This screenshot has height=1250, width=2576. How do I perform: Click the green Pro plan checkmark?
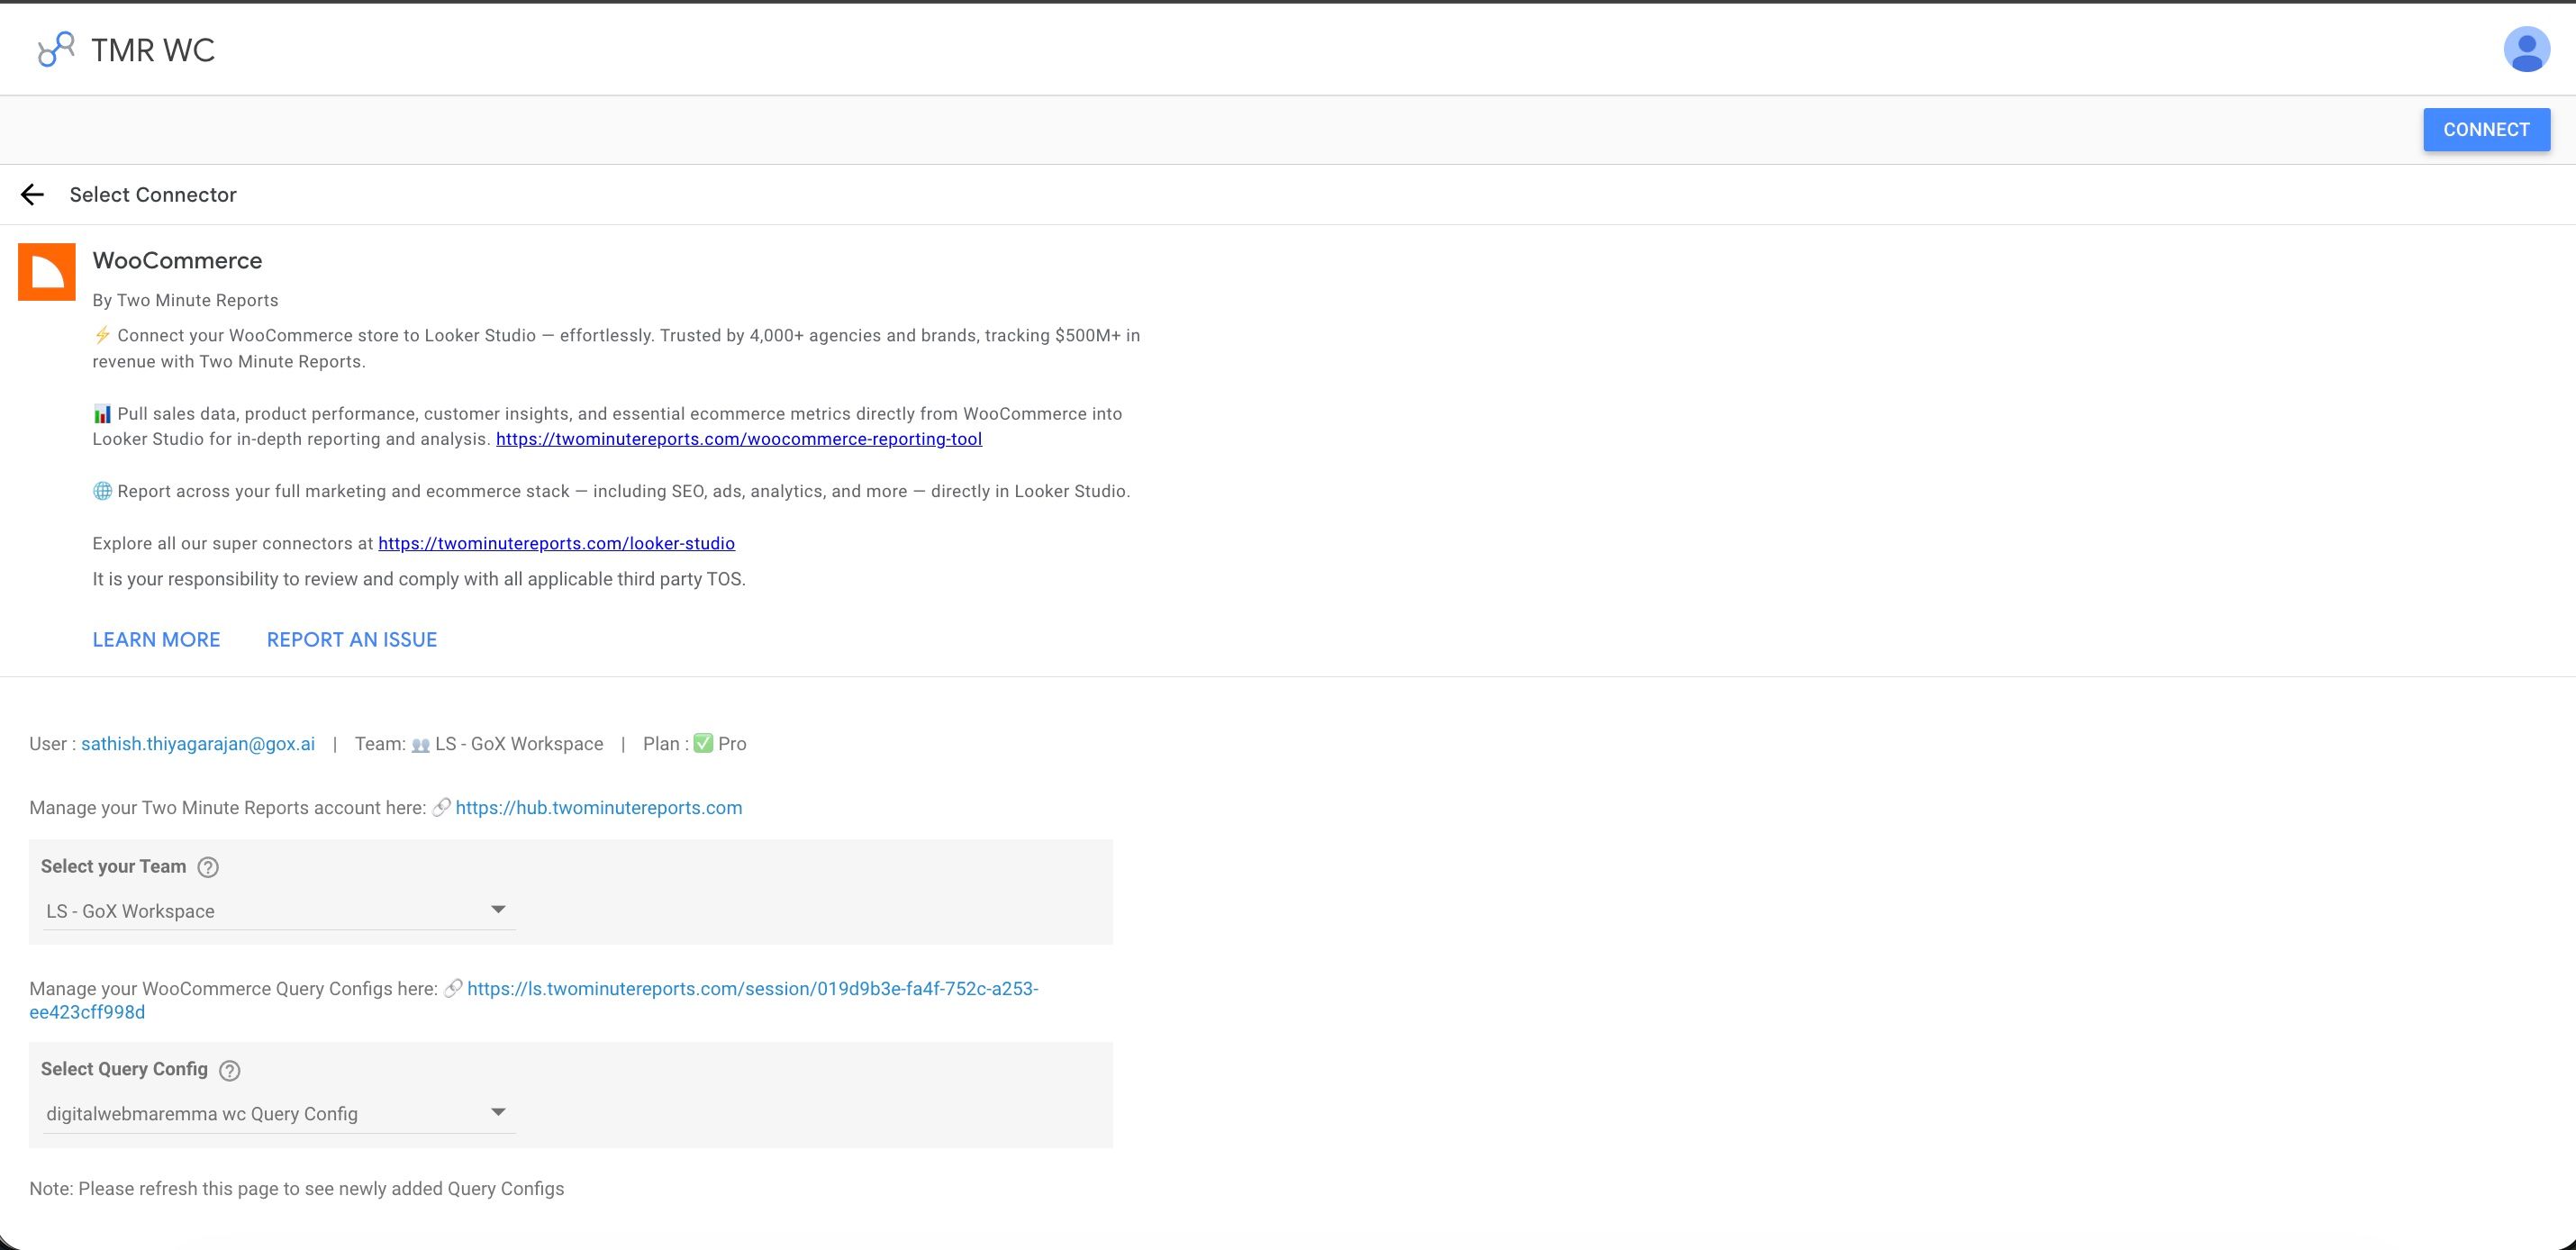pyautogui.click(x=703, y=743)
